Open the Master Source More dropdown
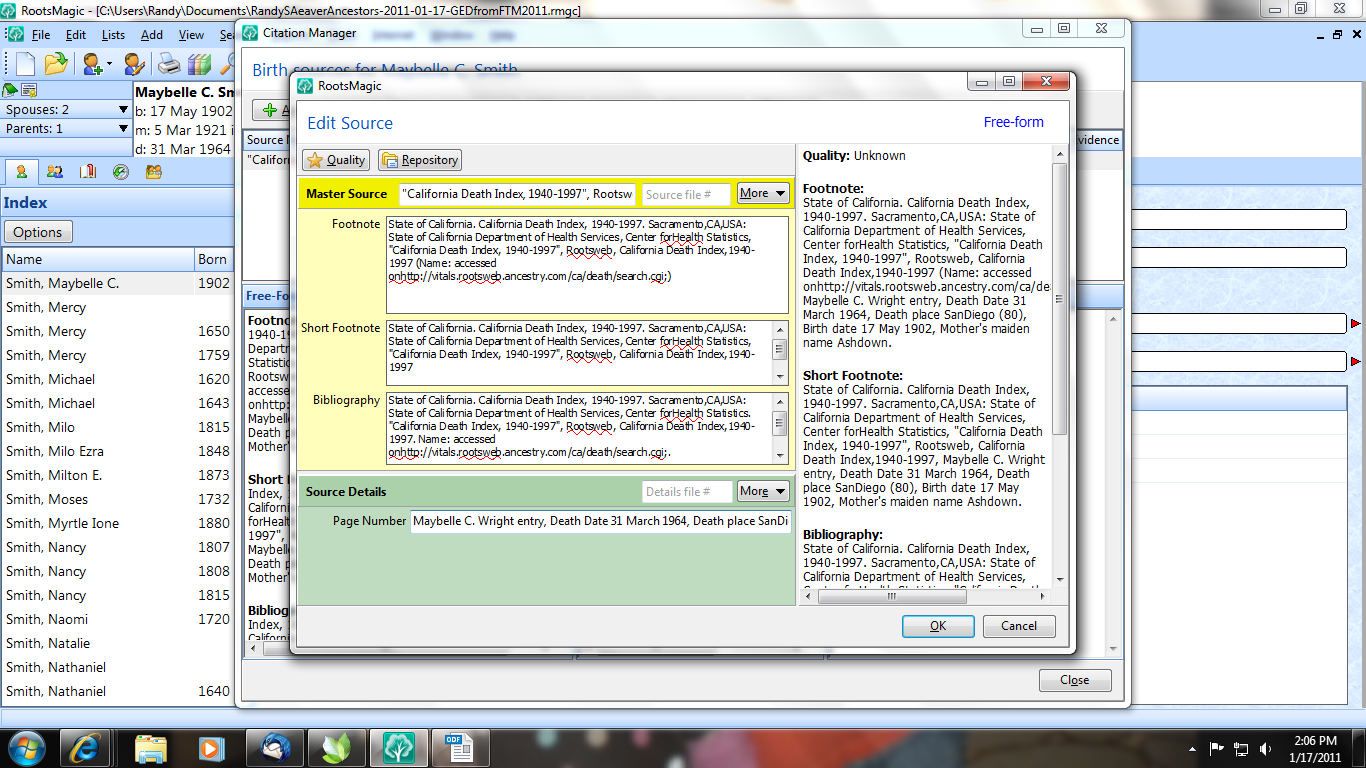This screenshot has width=1366, height=768. [x=763, y=193]
